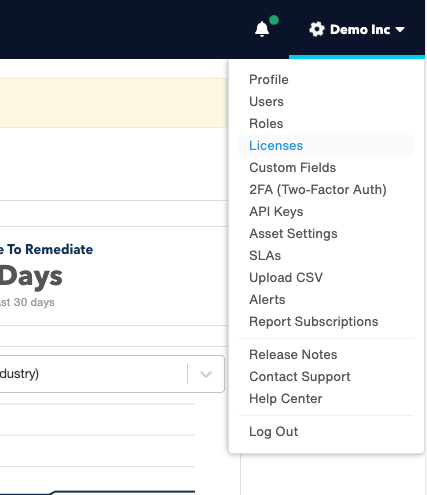Open Alerts settings
The width and height of the screenshot is (427, 495).
267,300
